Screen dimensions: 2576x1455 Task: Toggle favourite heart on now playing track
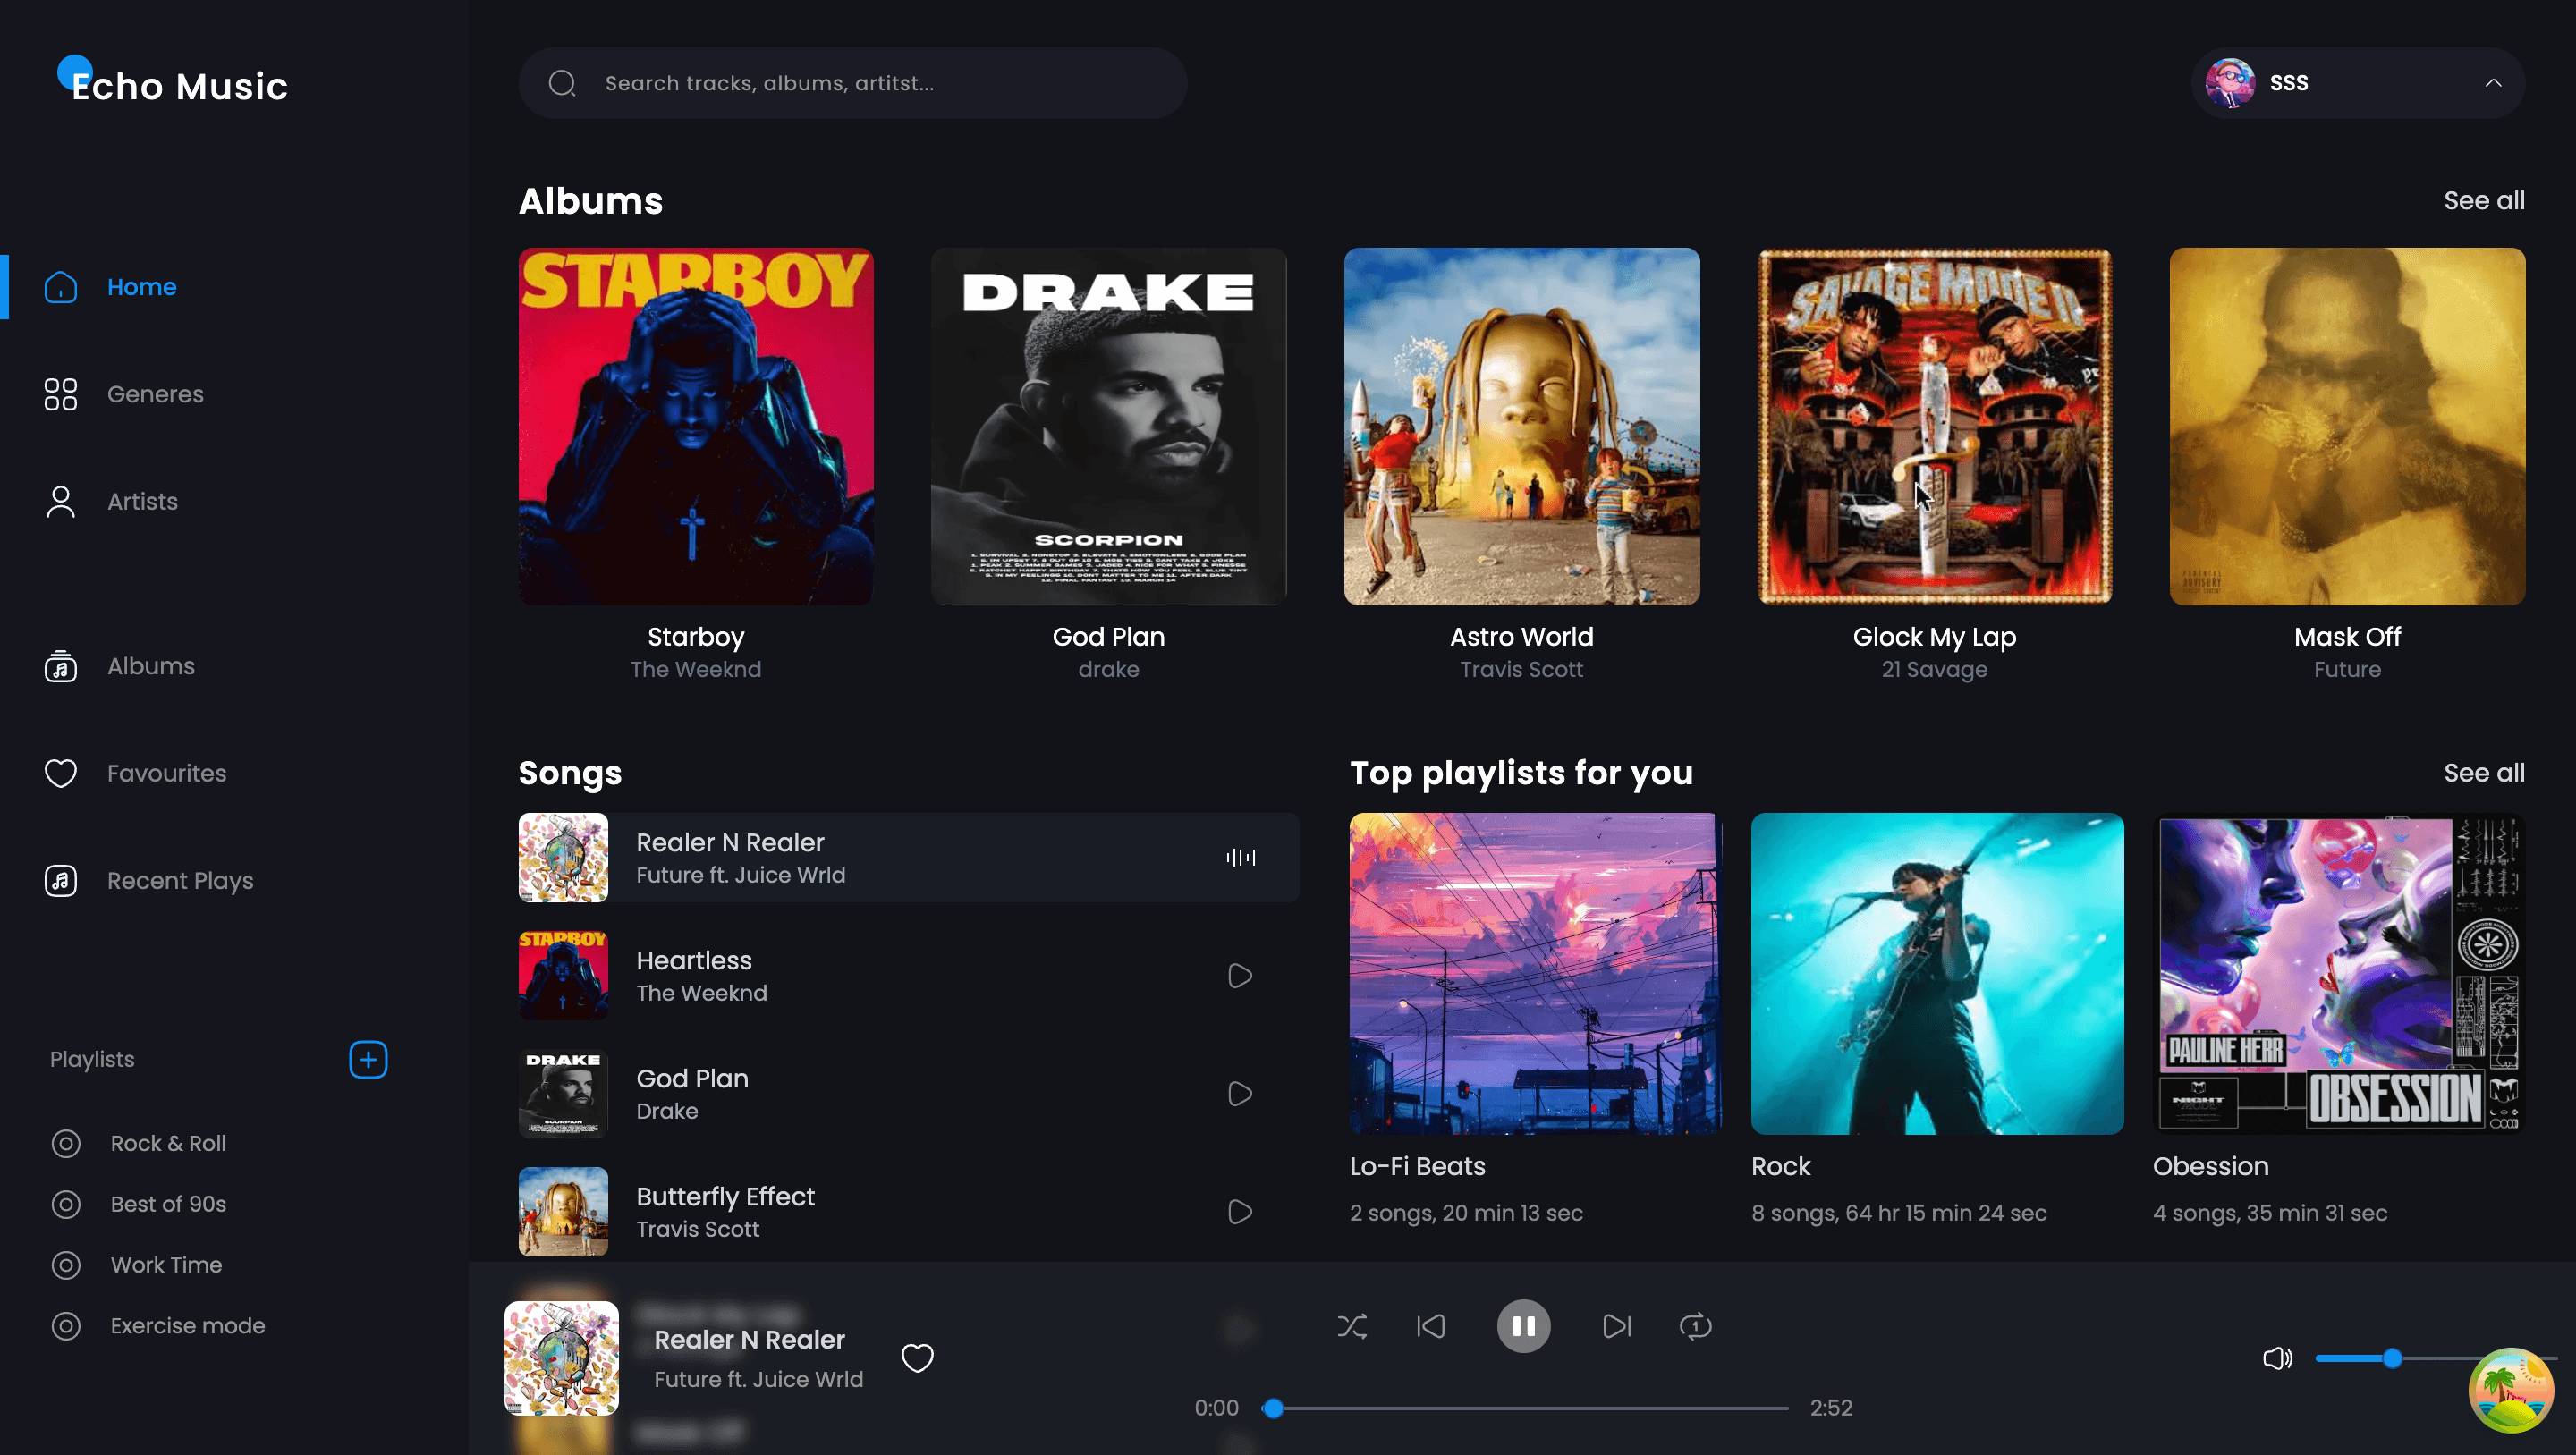[x=917, y=1357]
